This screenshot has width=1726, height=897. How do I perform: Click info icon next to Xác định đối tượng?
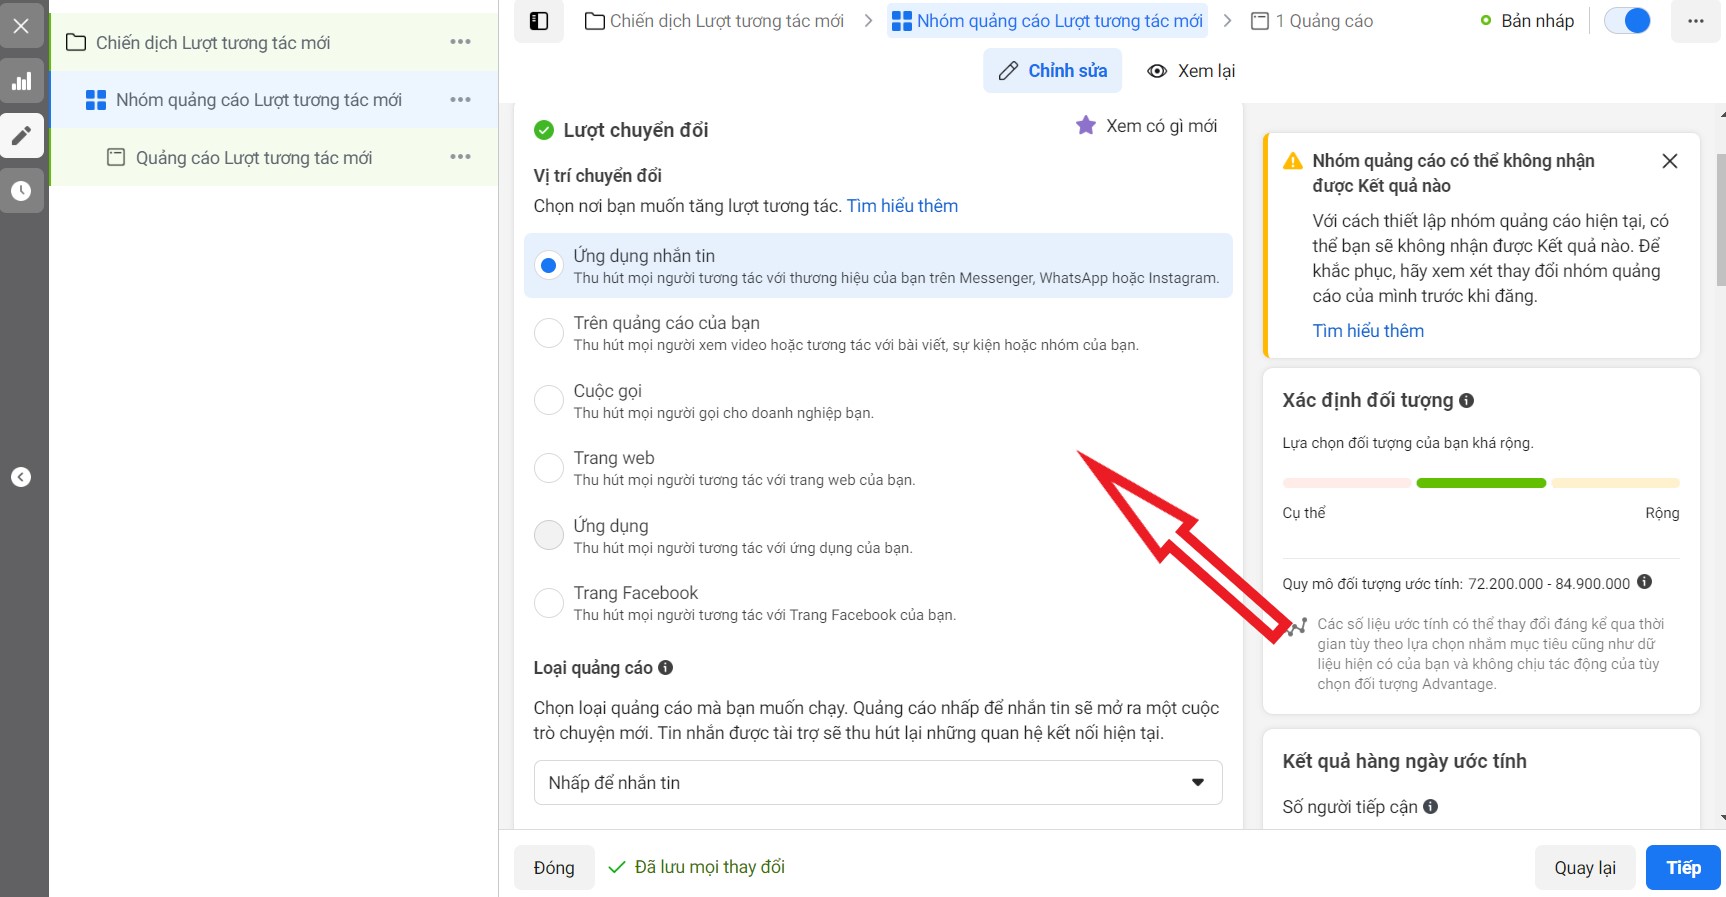coord(1467,400)
